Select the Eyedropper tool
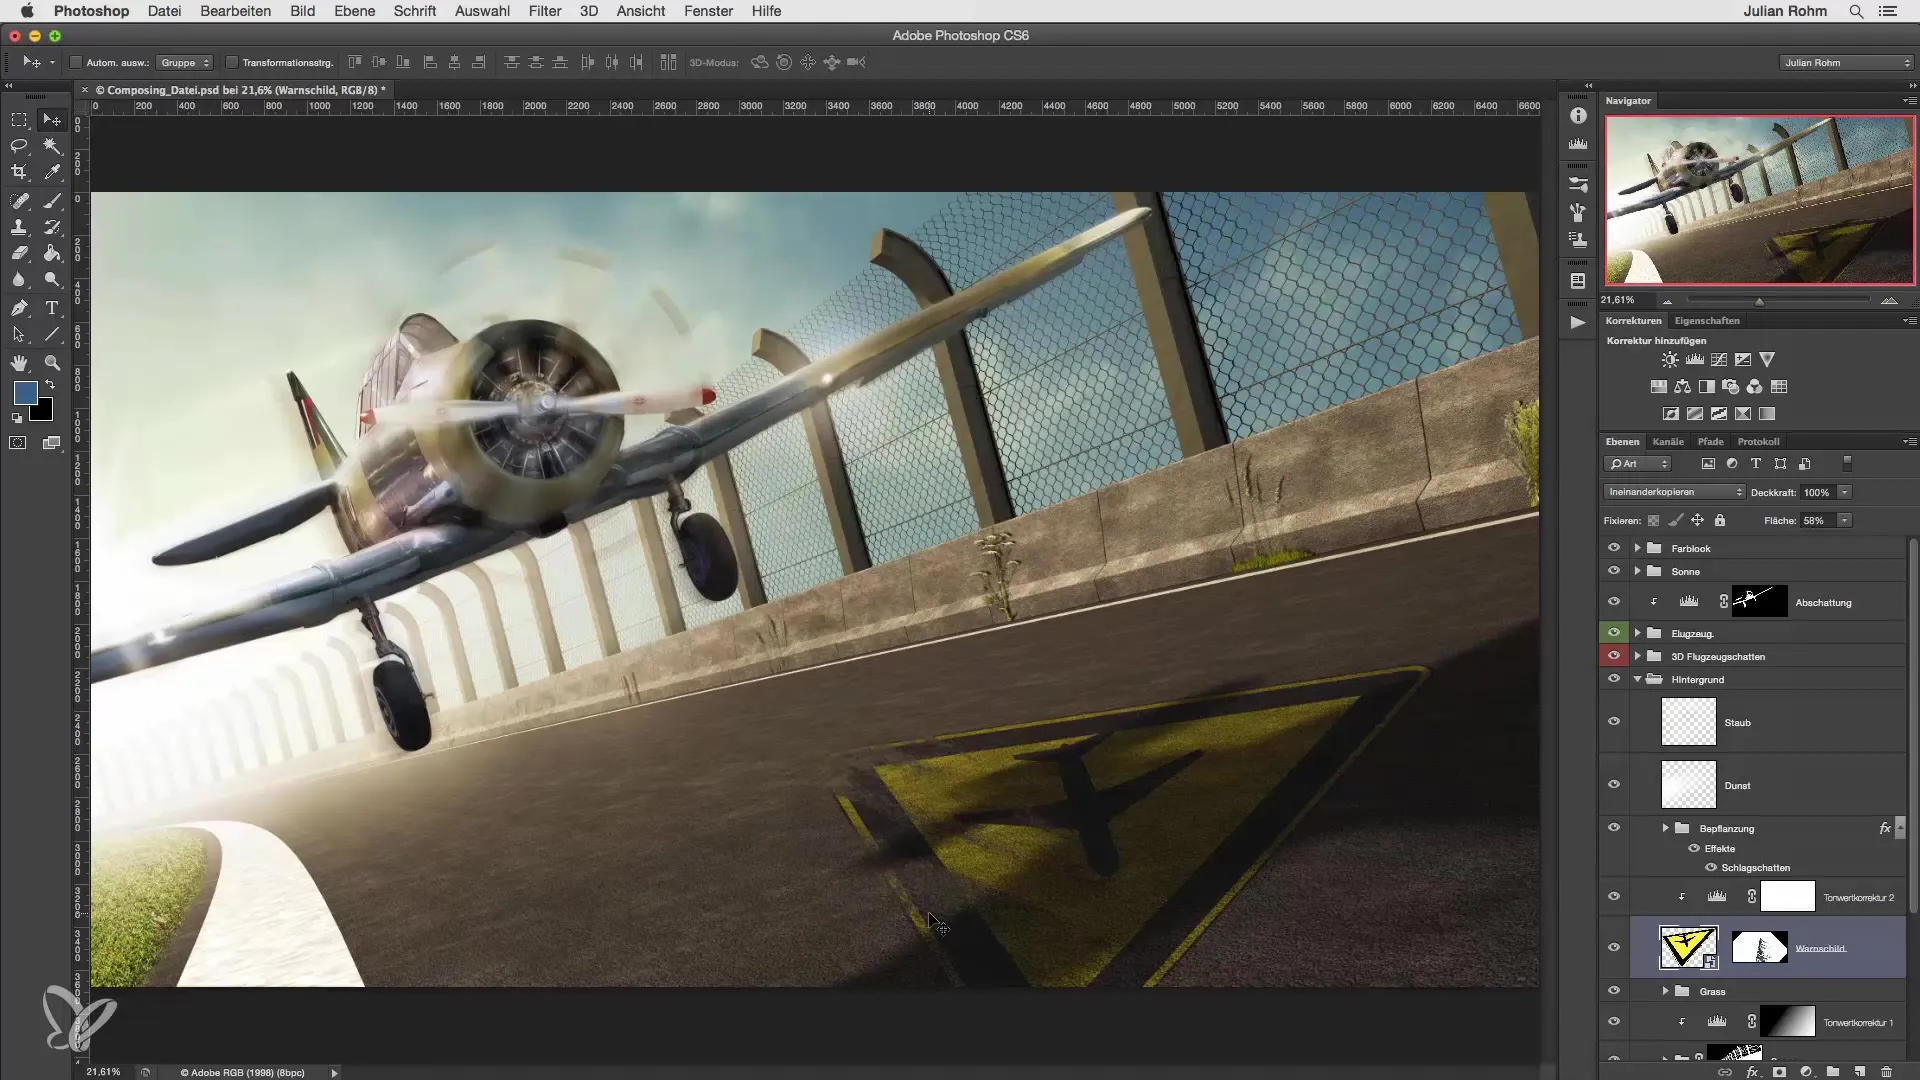The width and height of the screenshot is (1920, 1080). [x=52, y=172]
